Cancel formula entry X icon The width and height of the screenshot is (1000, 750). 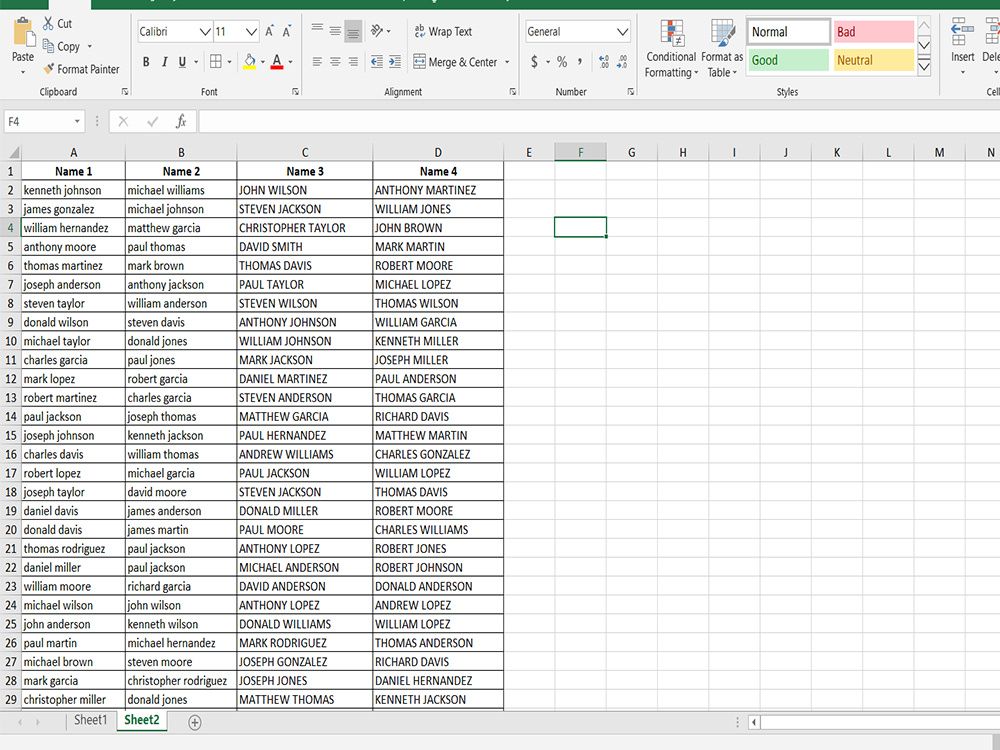(123, 121)
